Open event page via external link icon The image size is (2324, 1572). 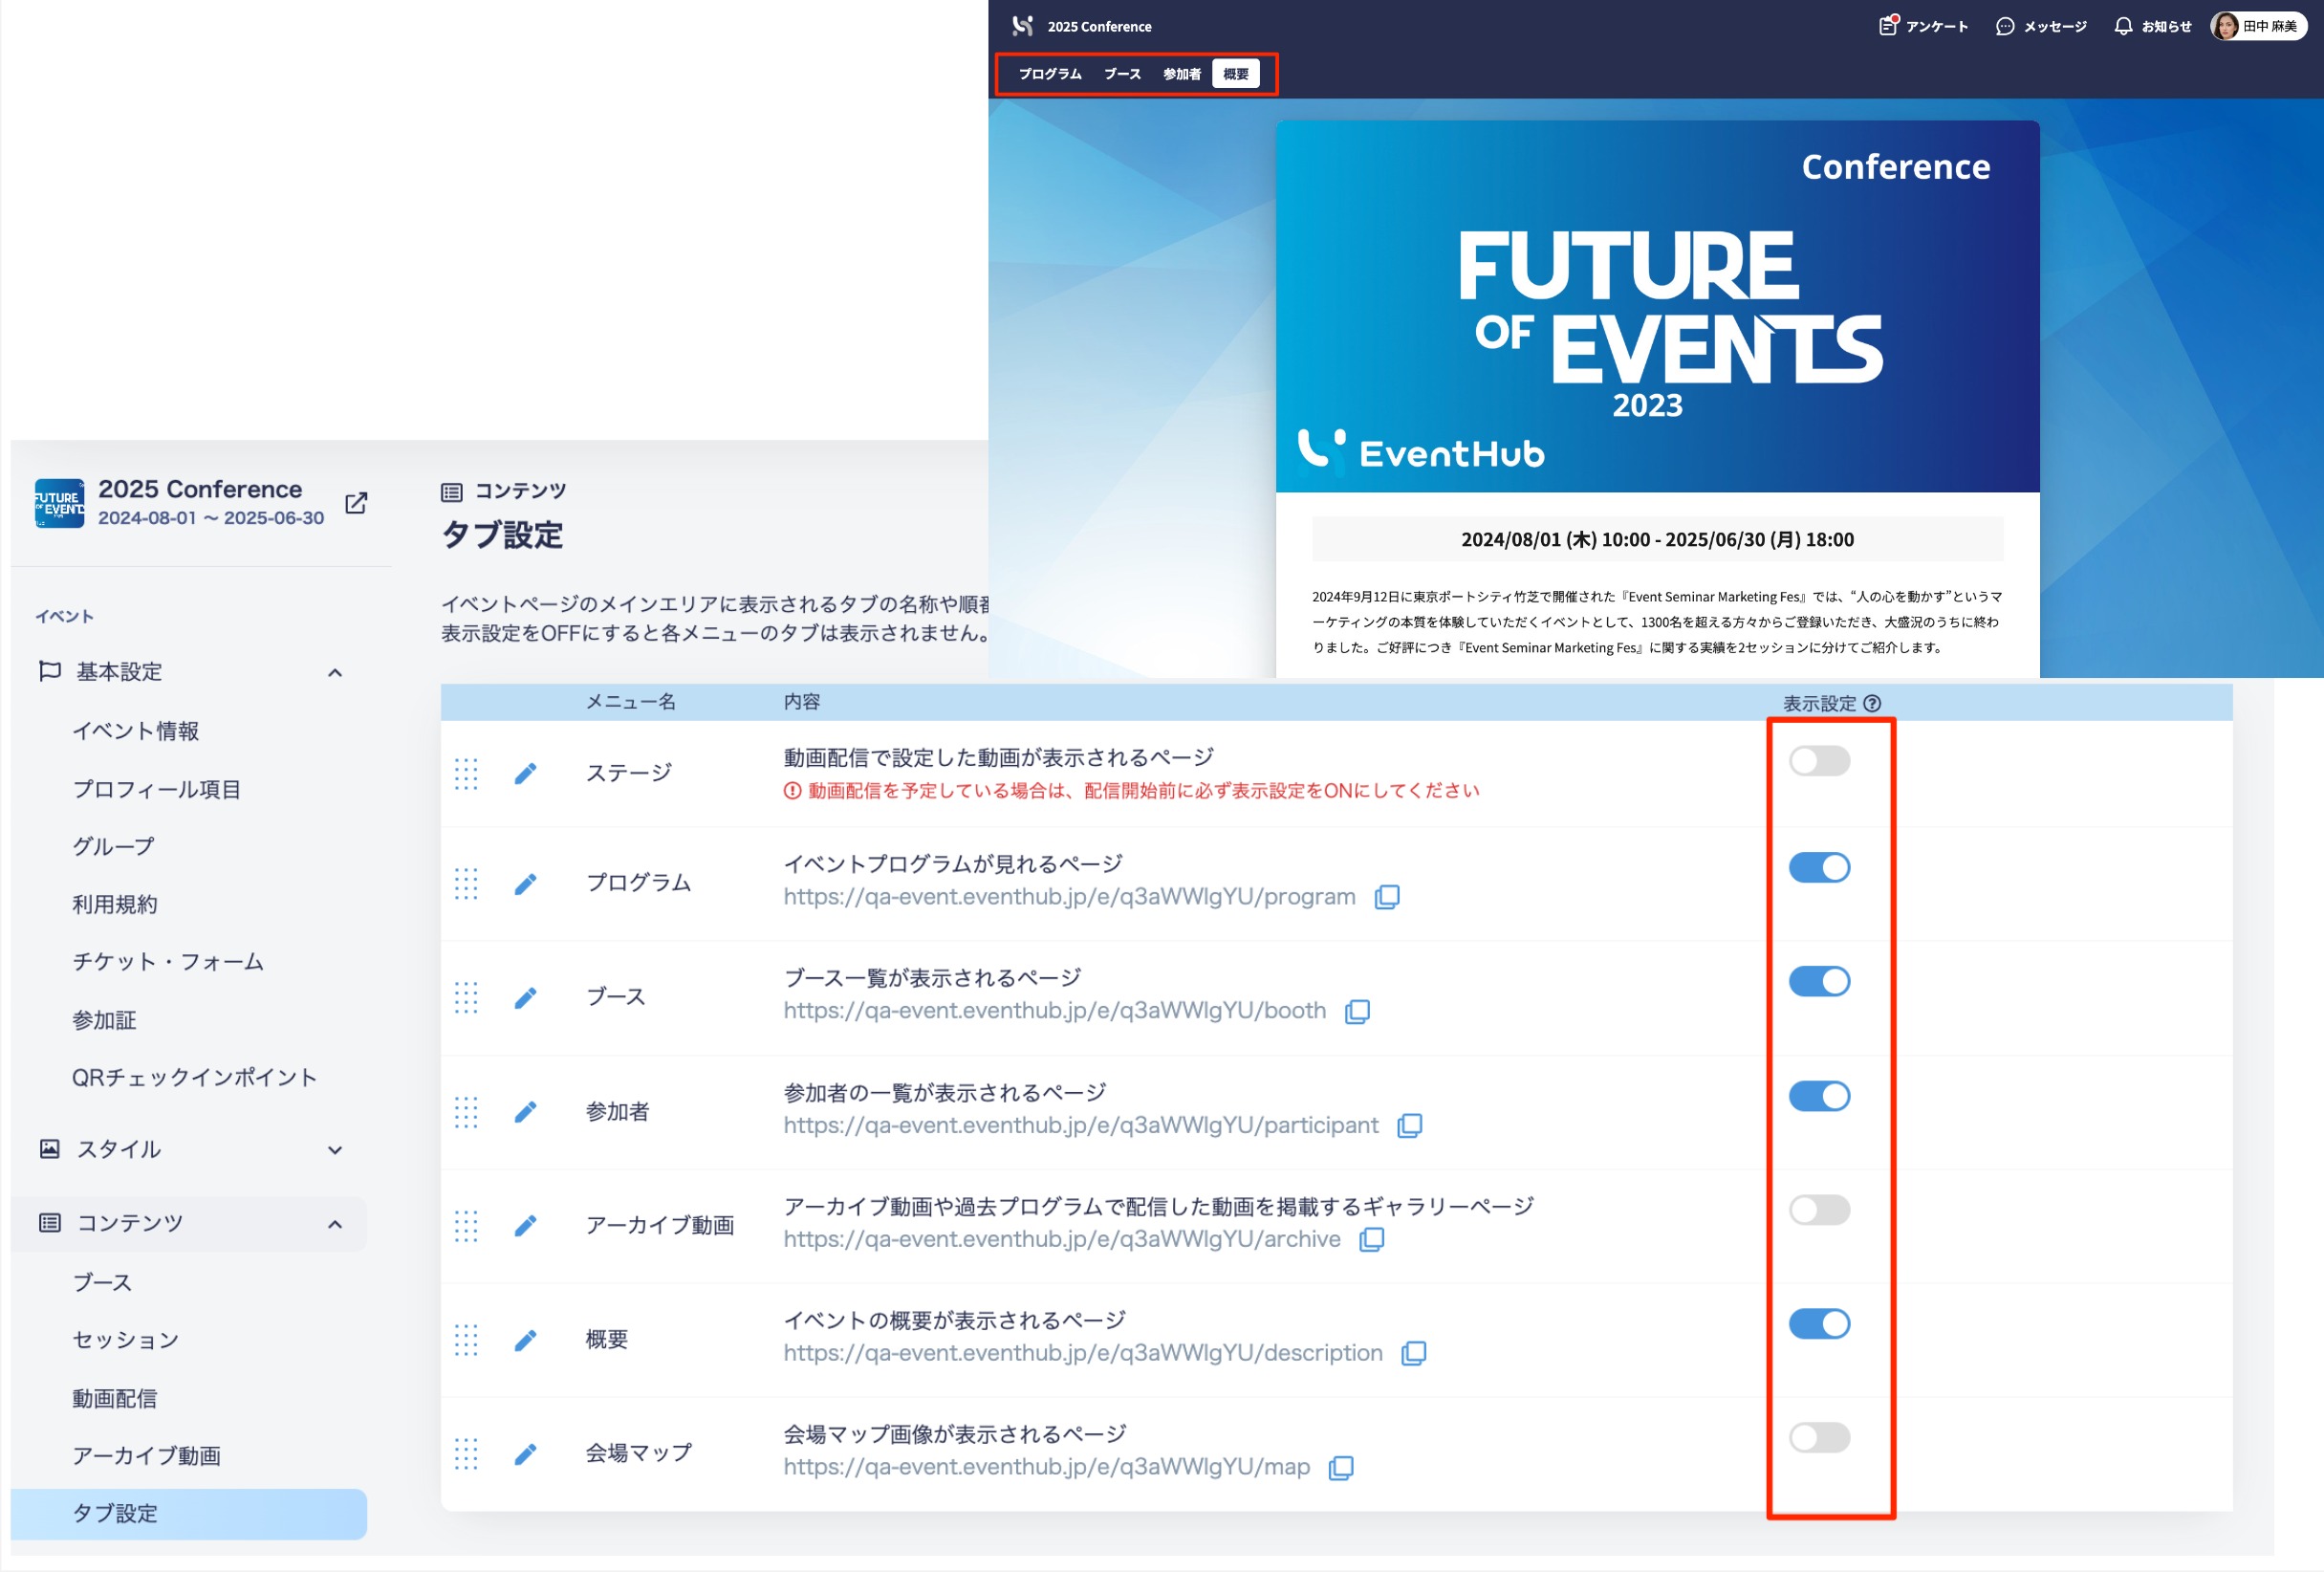pos(356,503)
